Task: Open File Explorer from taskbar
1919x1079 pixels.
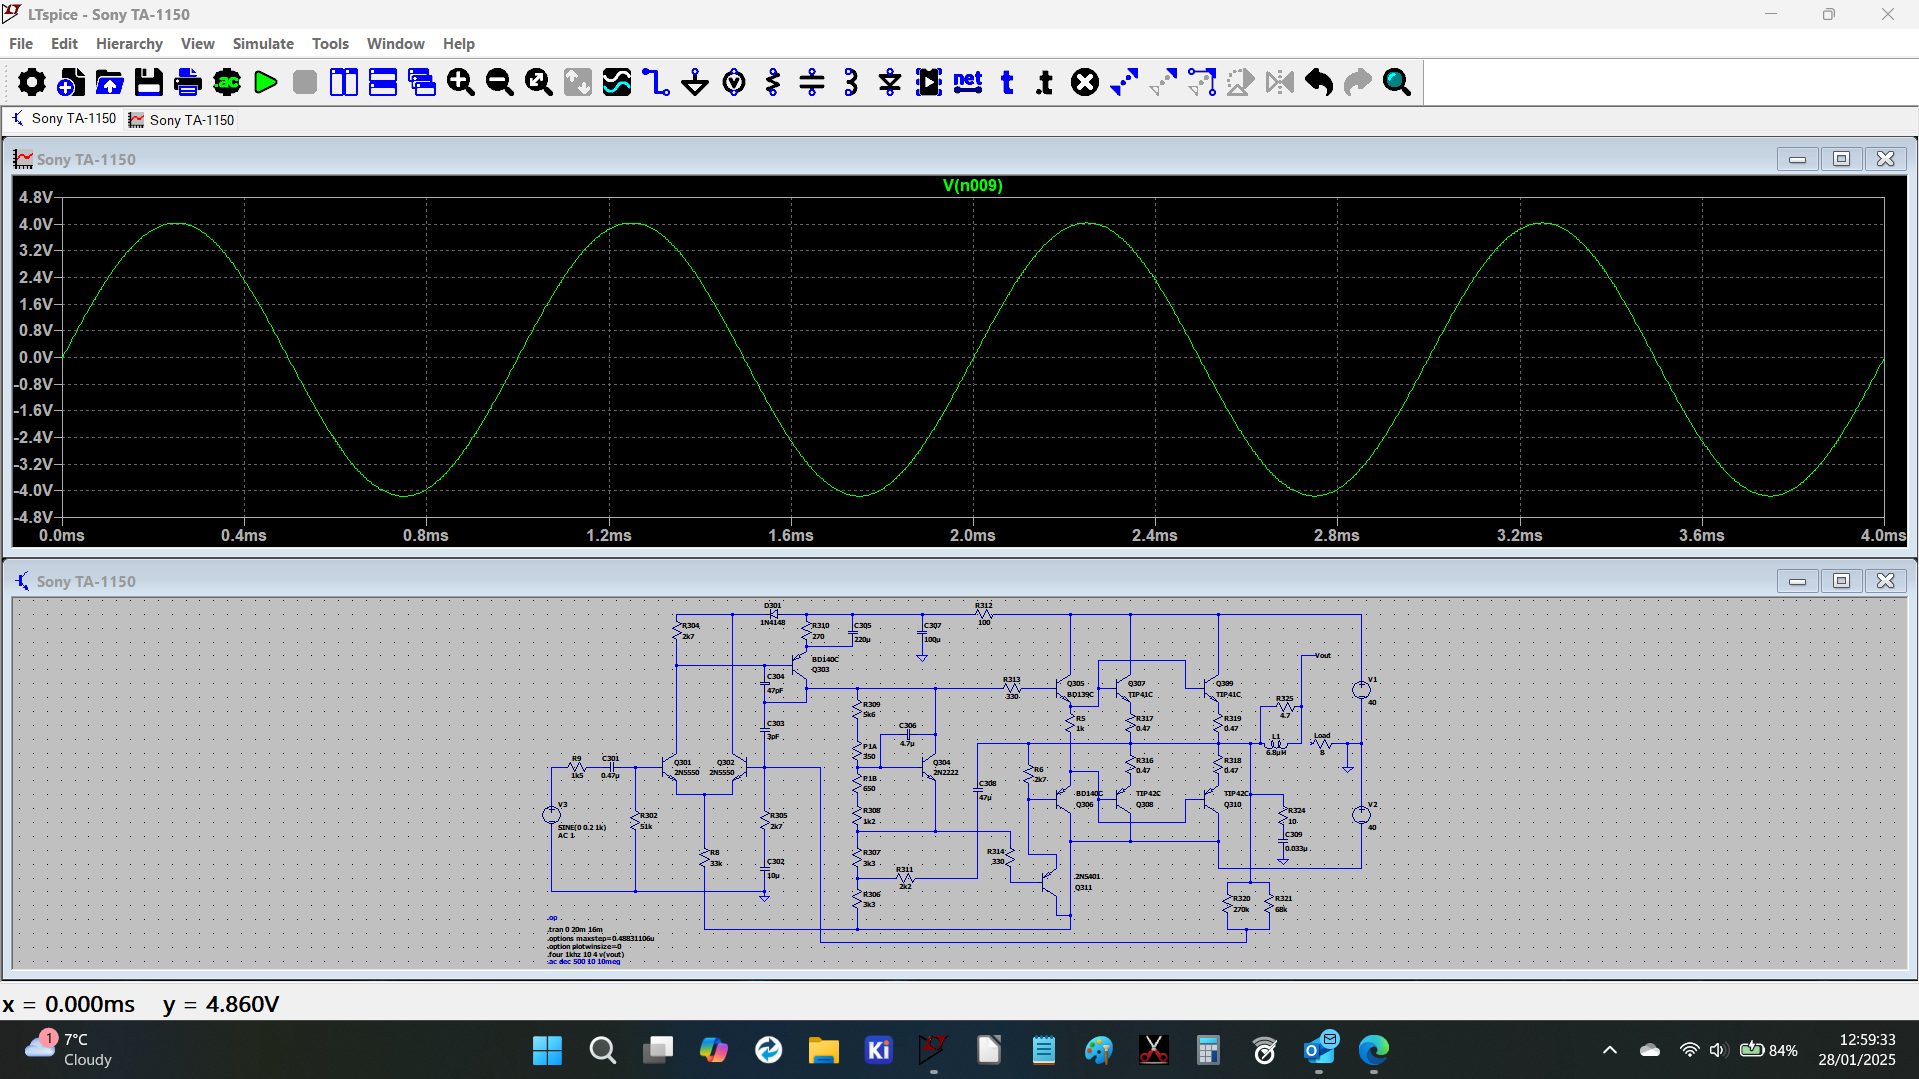Action: tap(823, 1050)
